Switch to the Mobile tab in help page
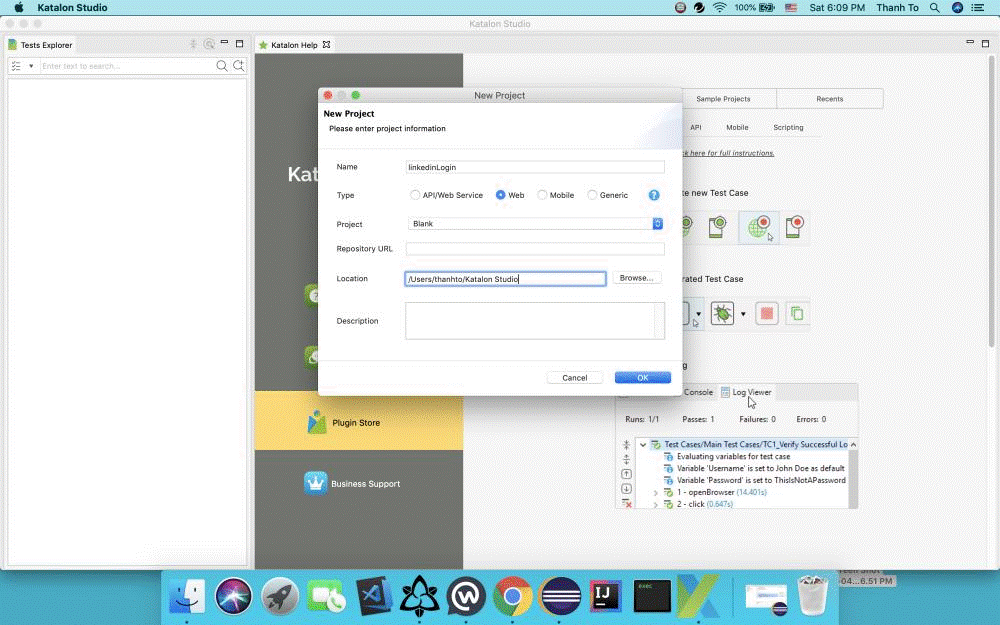 pos(737,128)
